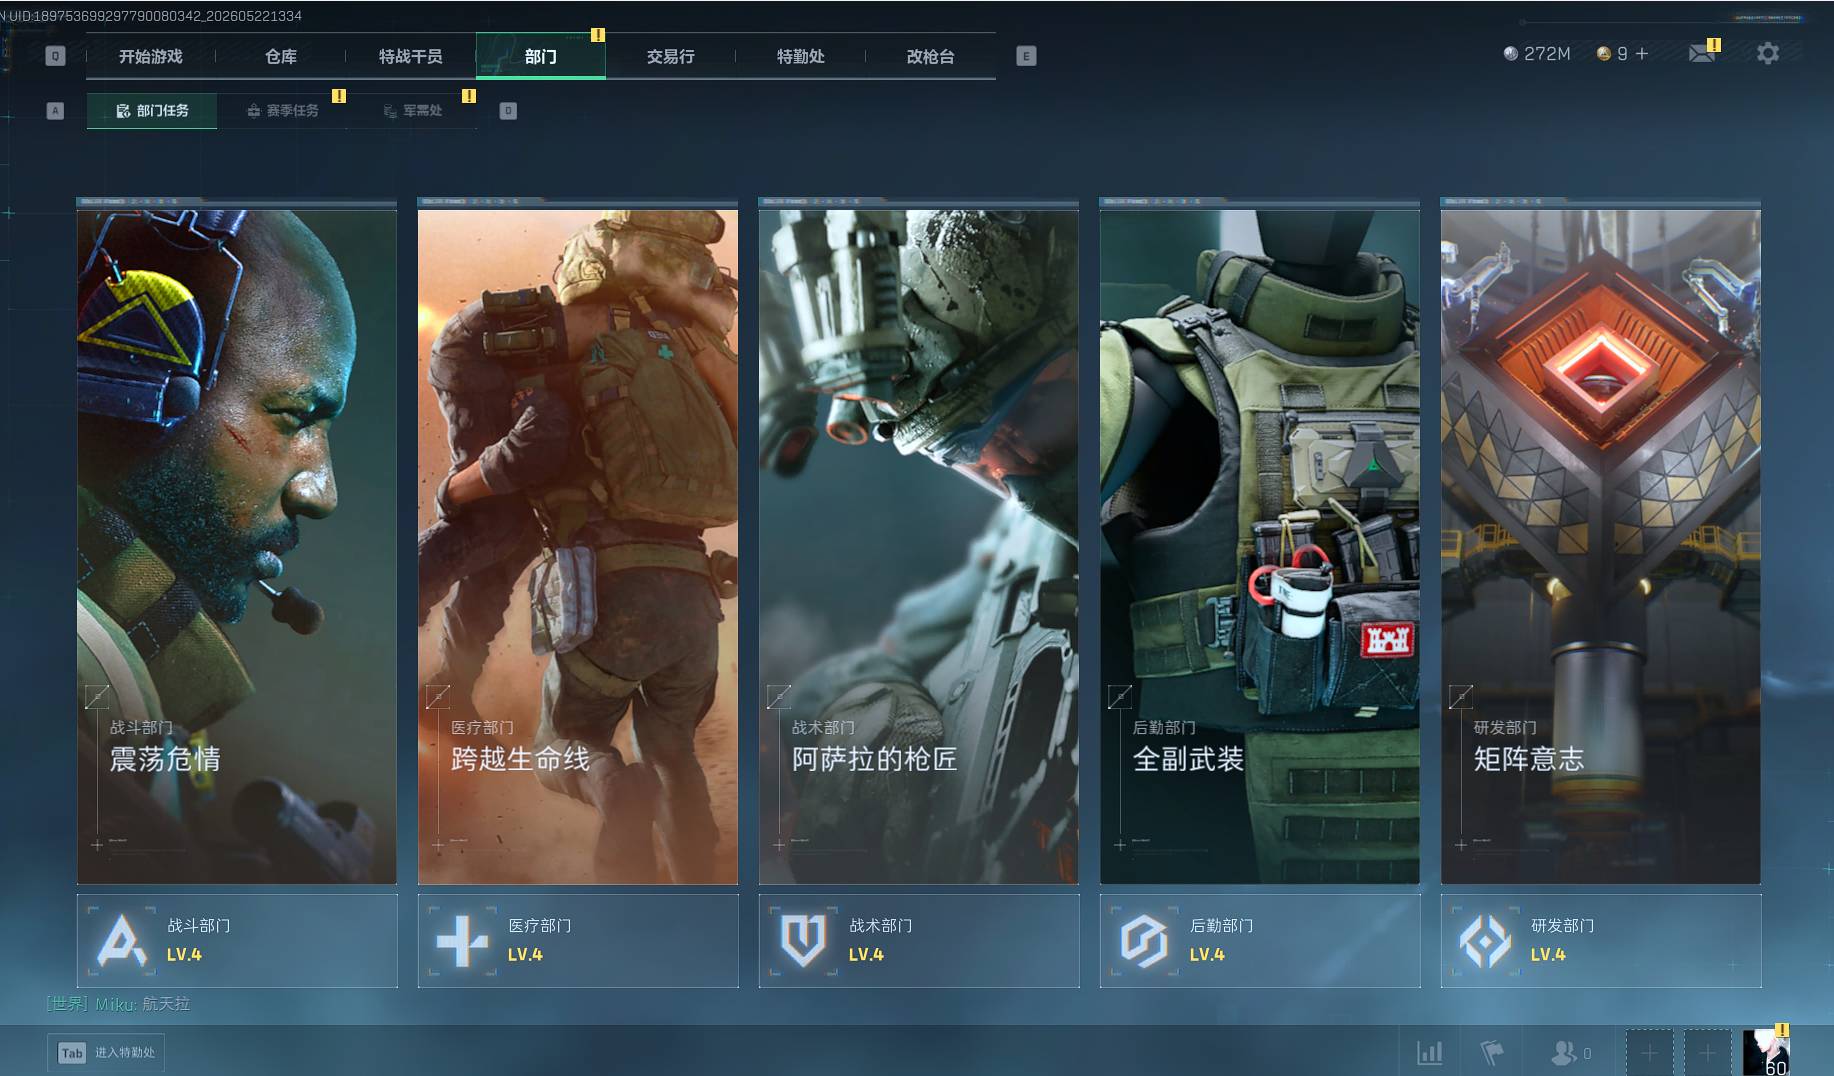Open the 赛季任务 sub-tab

(283, 110)
